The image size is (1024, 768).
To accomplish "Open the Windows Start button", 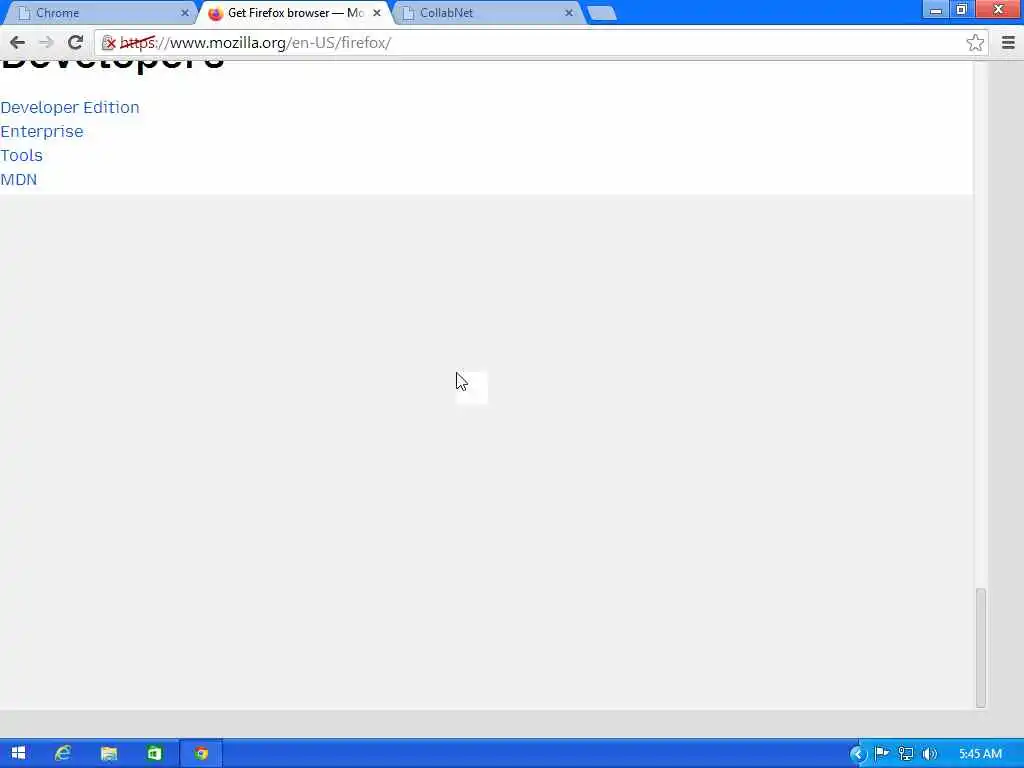I will point(18,754).
